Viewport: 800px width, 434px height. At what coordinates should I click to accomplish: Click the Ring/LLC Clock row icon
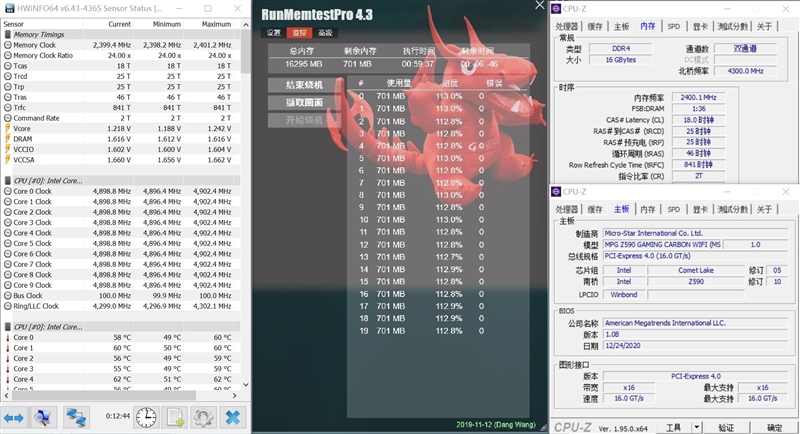8,306
